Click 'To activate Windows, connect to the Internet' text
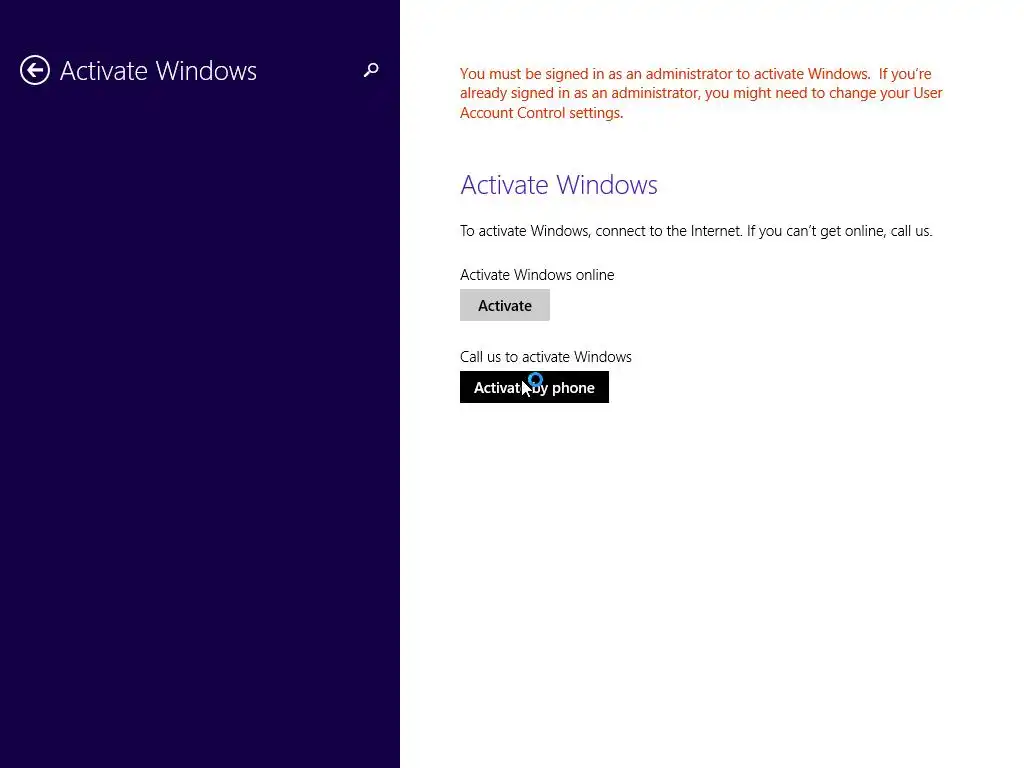 tap(601, 231)
